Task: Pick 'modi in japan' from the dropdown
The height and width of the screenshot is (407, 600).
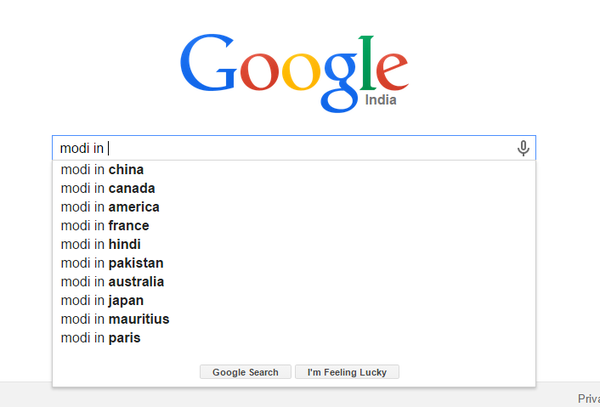Action: (x=294, y=301)
